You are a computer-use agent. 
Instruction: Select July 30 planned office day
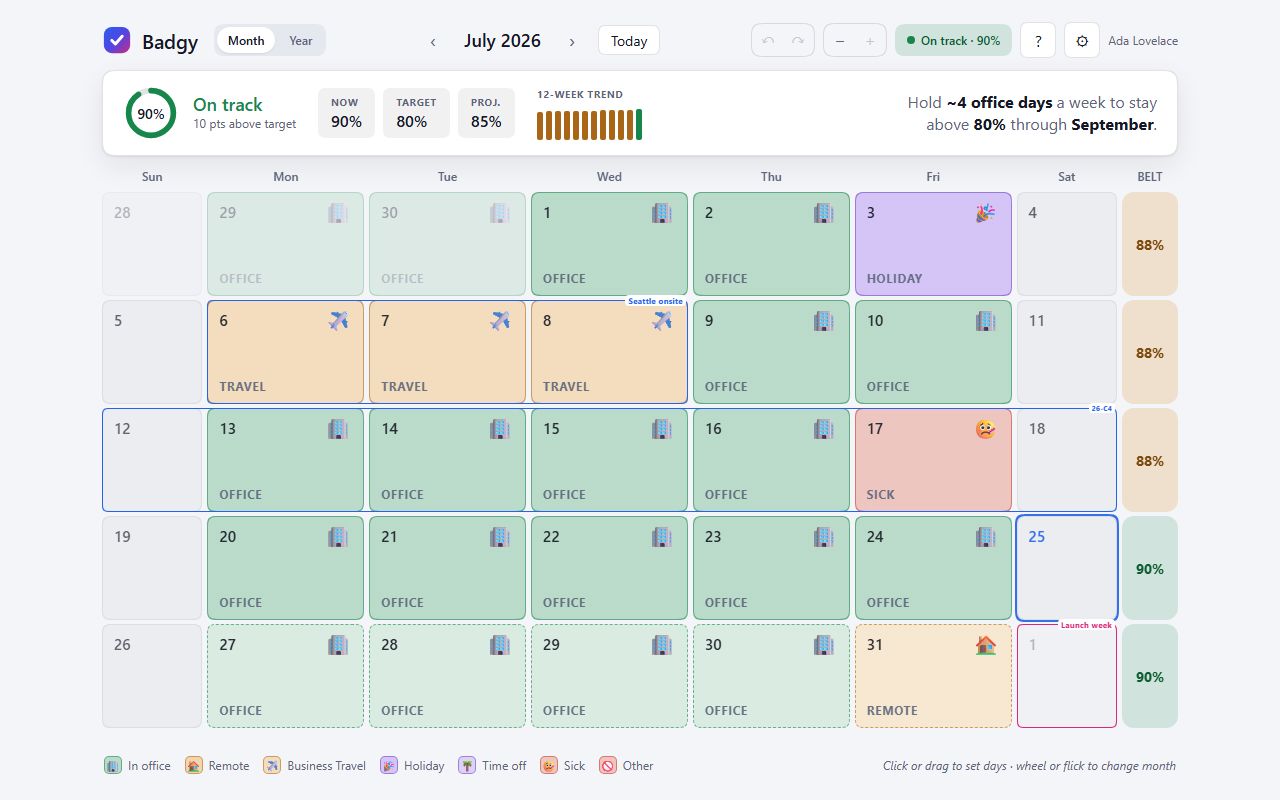point(771,676)
